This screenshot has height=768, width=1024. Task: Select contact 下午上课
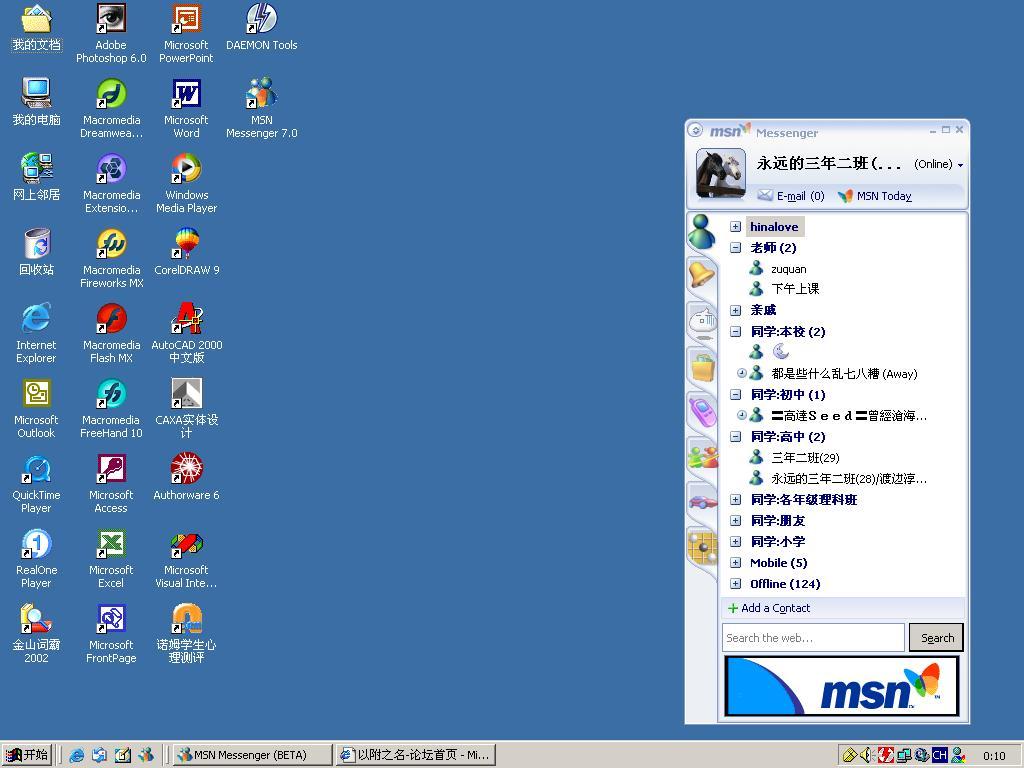pyautogui.click(x=784, y=289)
